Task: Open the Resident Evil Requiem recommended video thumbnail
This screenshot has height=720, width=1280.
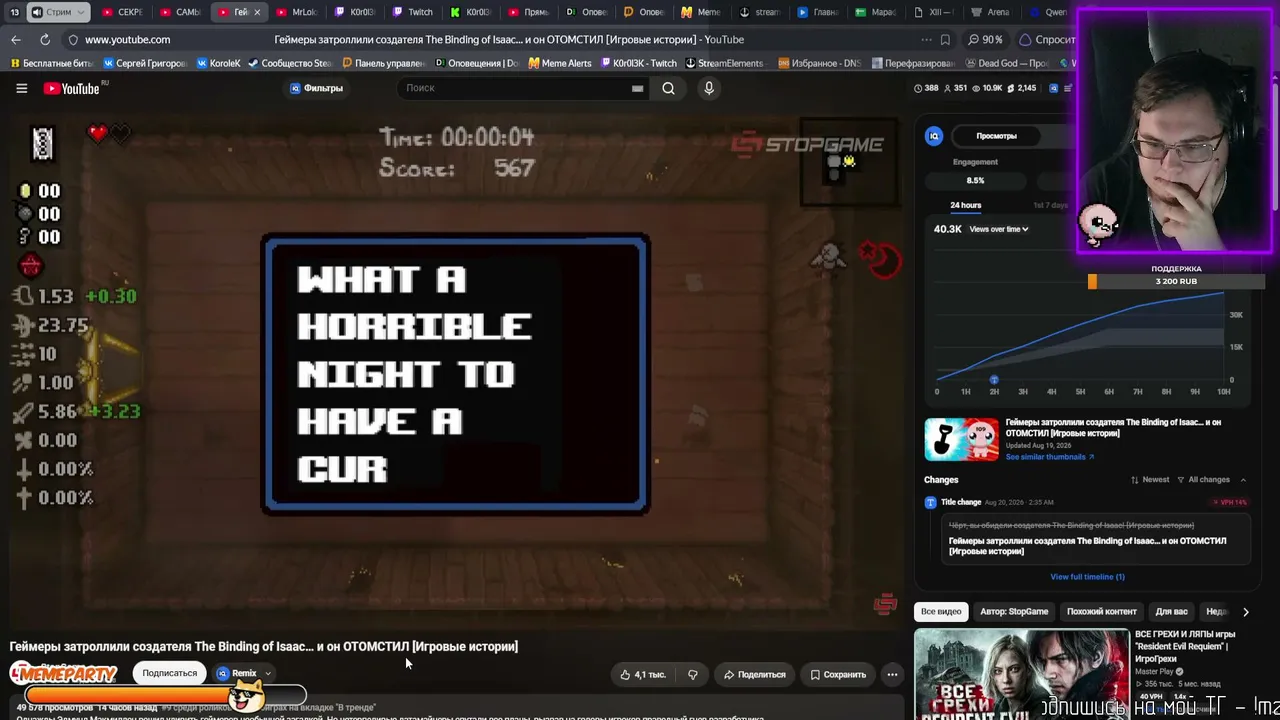Action: pos(1021,674)
